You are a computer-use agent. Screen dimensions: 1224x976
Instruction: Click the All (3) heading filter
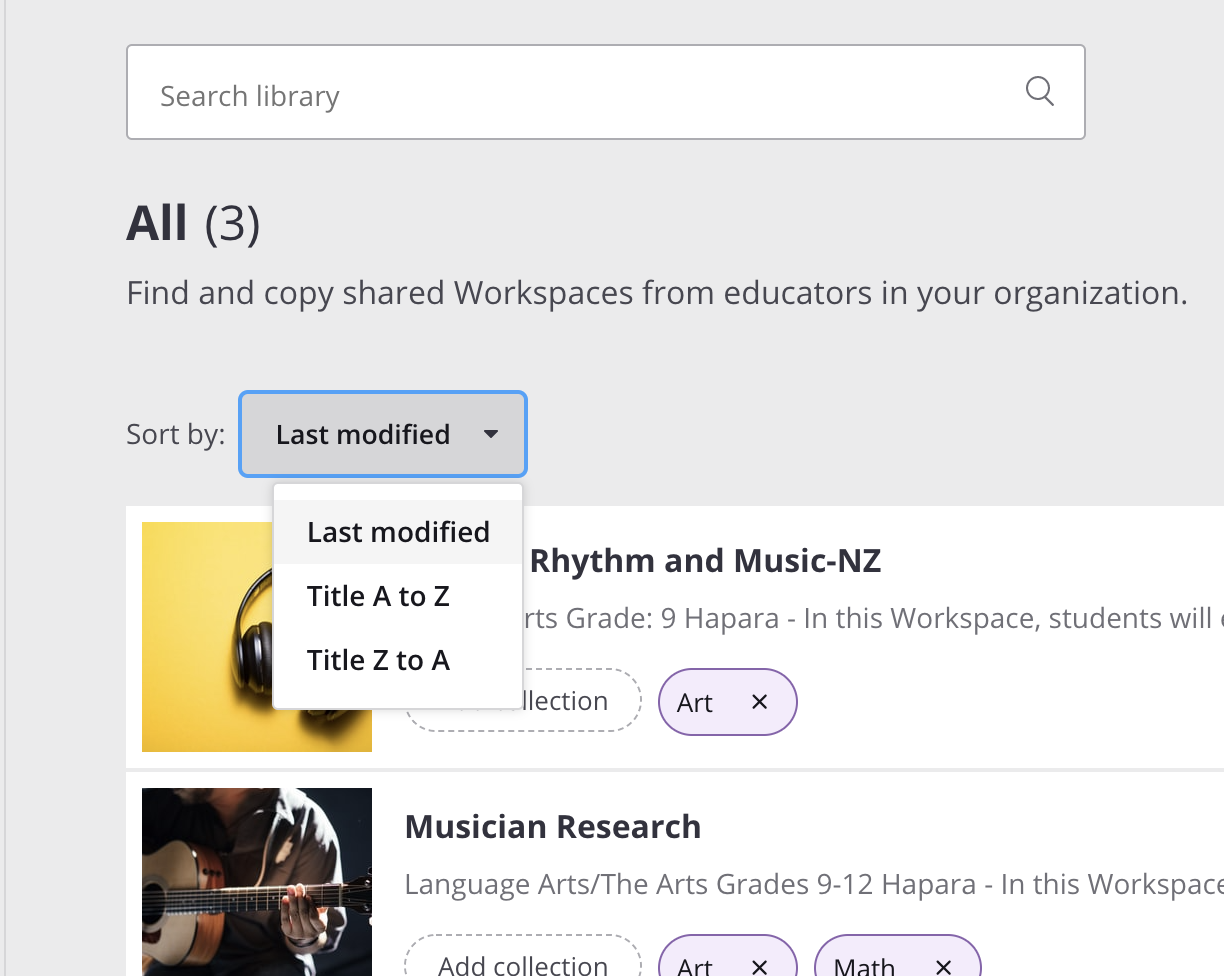(x=192, y=222)
